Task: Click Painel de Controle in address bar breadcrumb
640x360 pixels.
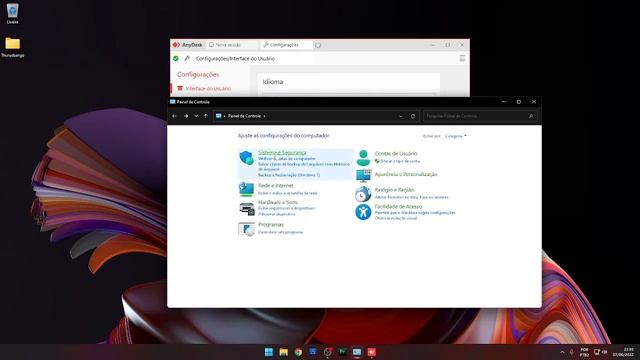Action: point(244,116)
